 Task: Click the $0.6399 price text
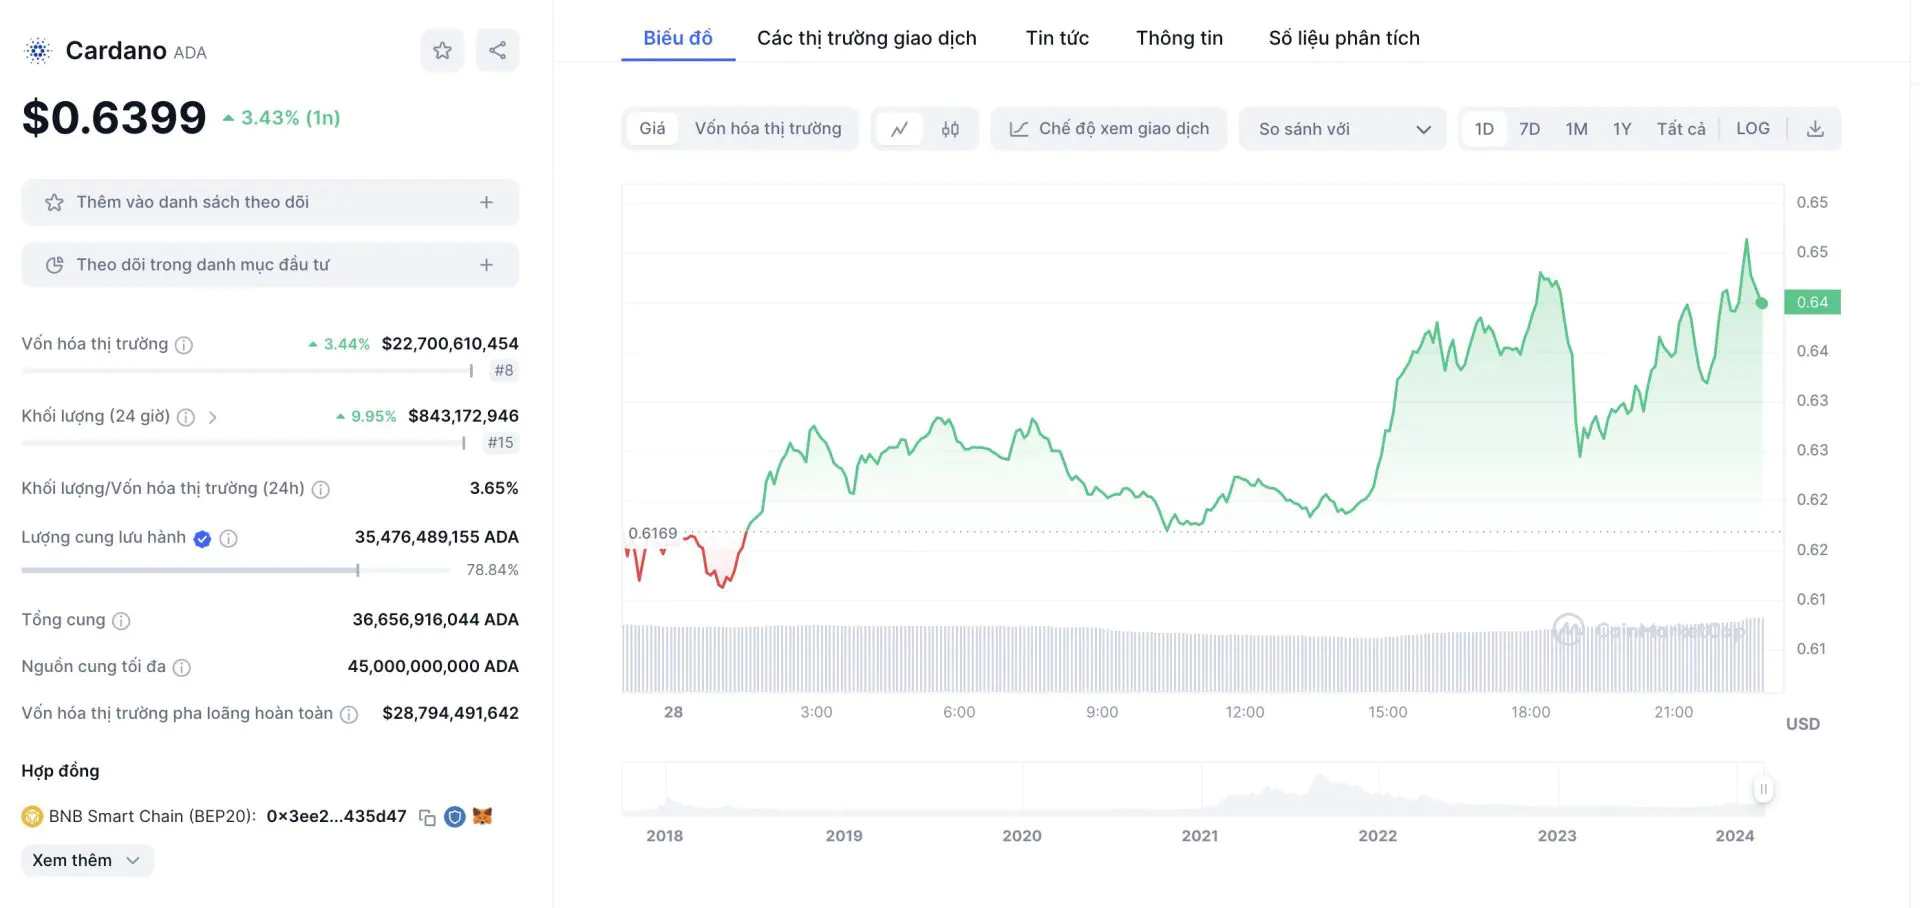(114, 118)
